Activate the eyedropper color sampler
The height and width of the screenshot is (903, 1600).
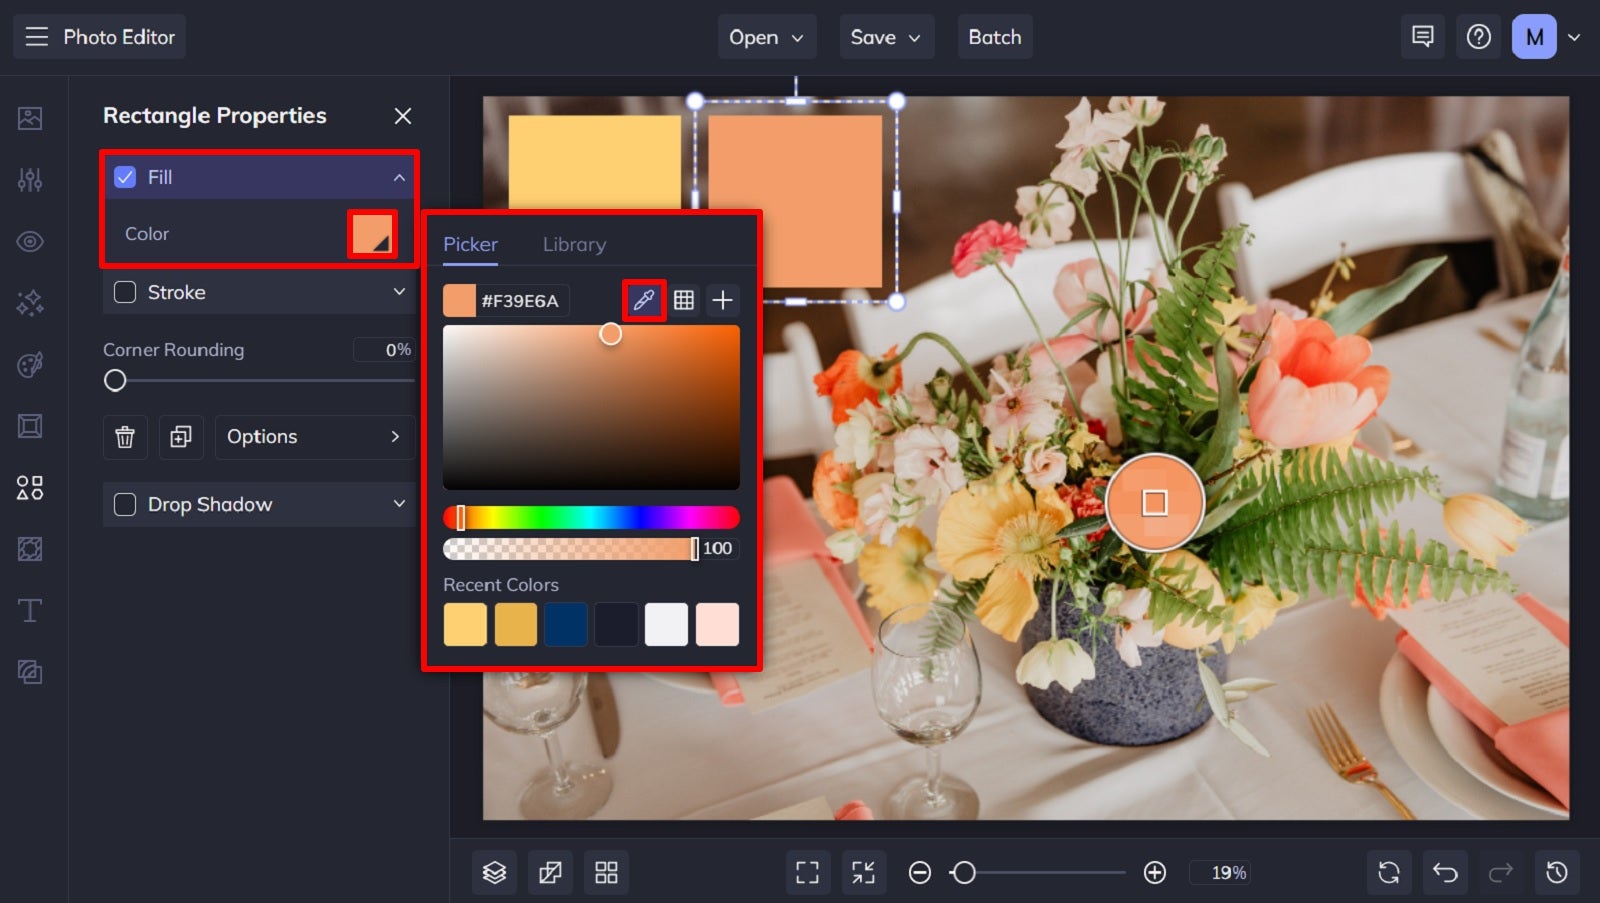[643, 299]
